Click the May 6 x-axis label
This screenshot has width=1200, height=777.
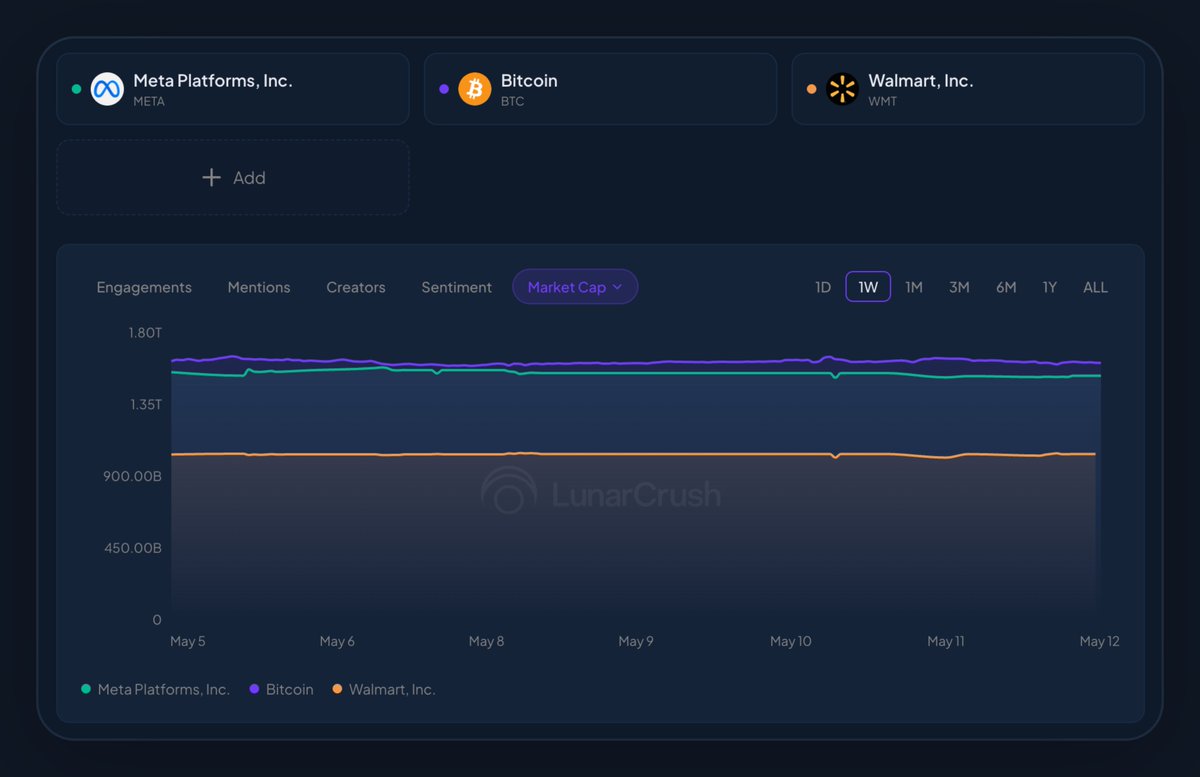pyautogui.click(x=337, y=641)
